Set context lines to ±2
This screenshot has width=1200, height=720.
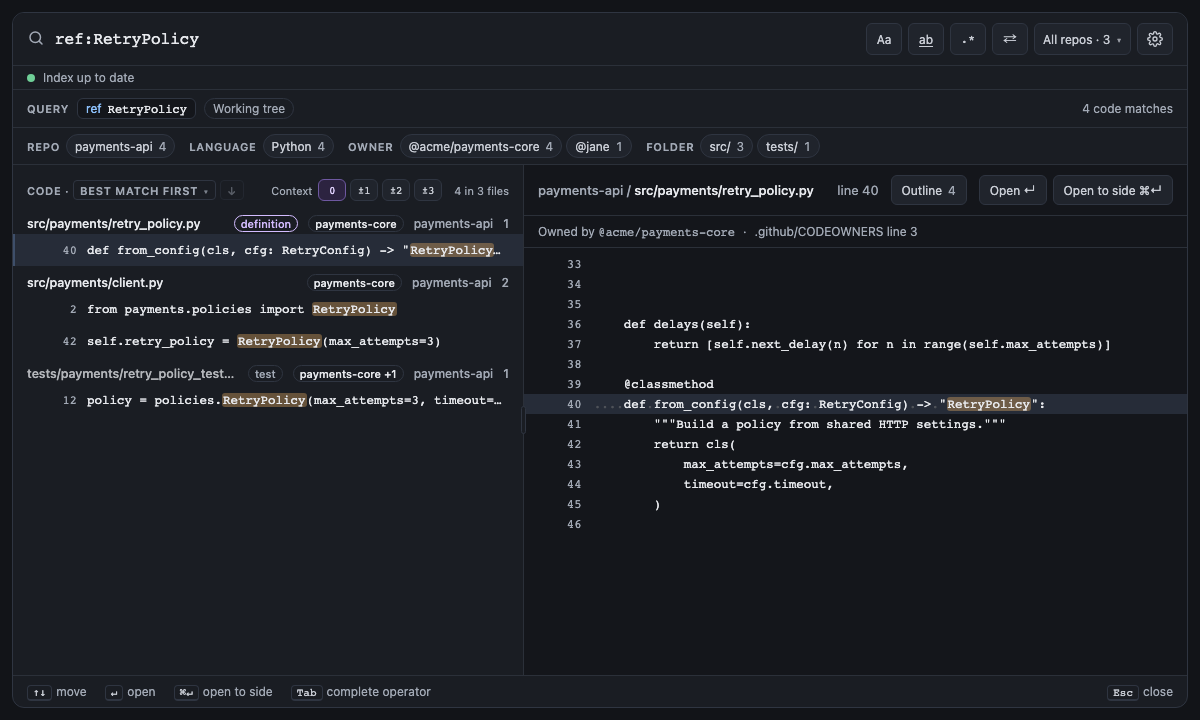coord(396,191)
